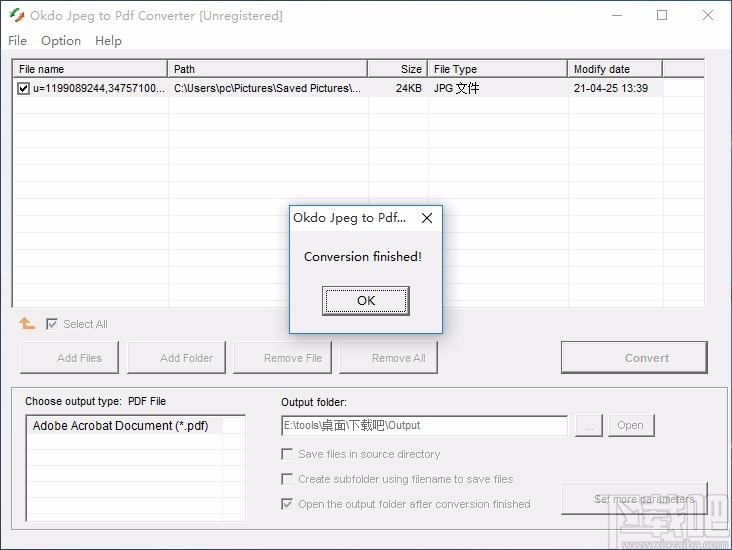This screenshot has height=550, width=732.
Task: Sort by Size column header
Action: [x=397, y=69]
